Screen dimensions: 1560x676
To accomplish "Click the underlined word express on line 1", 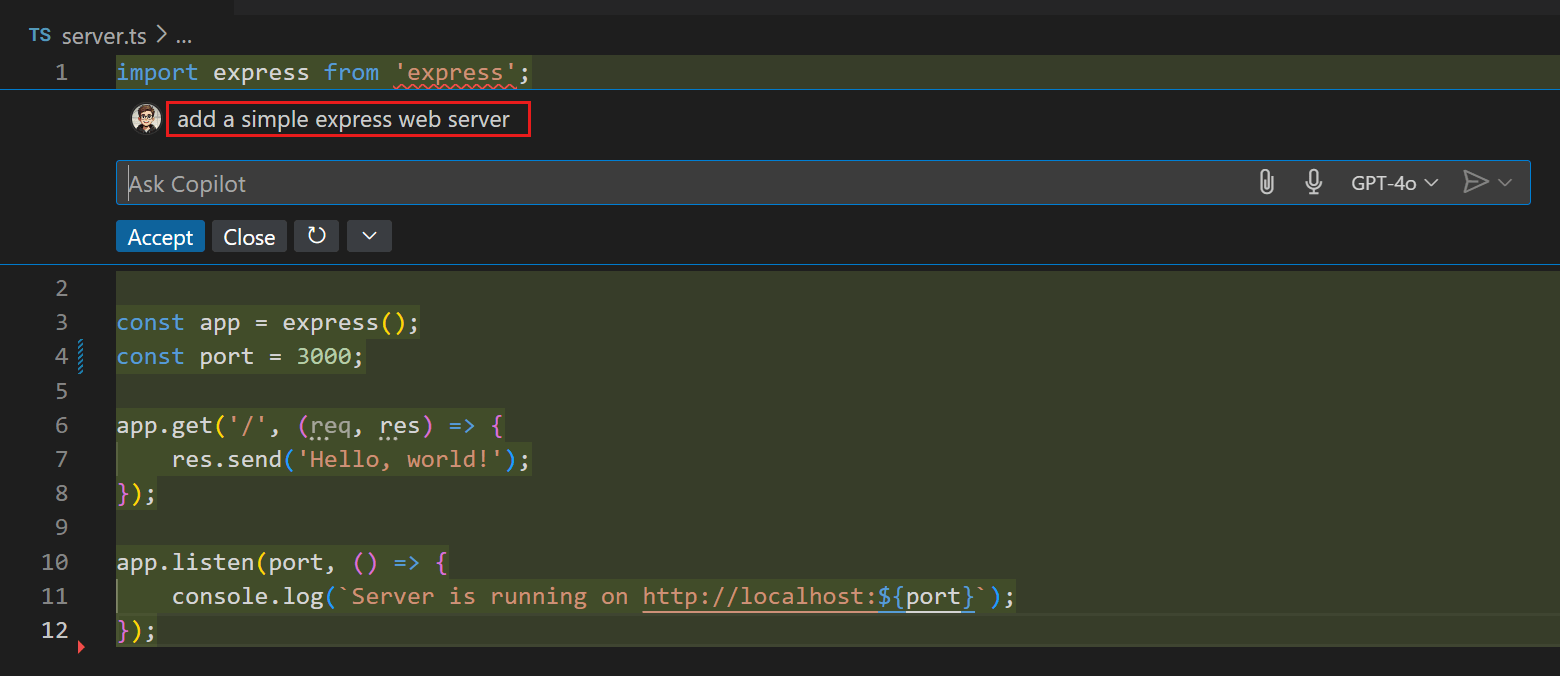I will click(456, 72).
